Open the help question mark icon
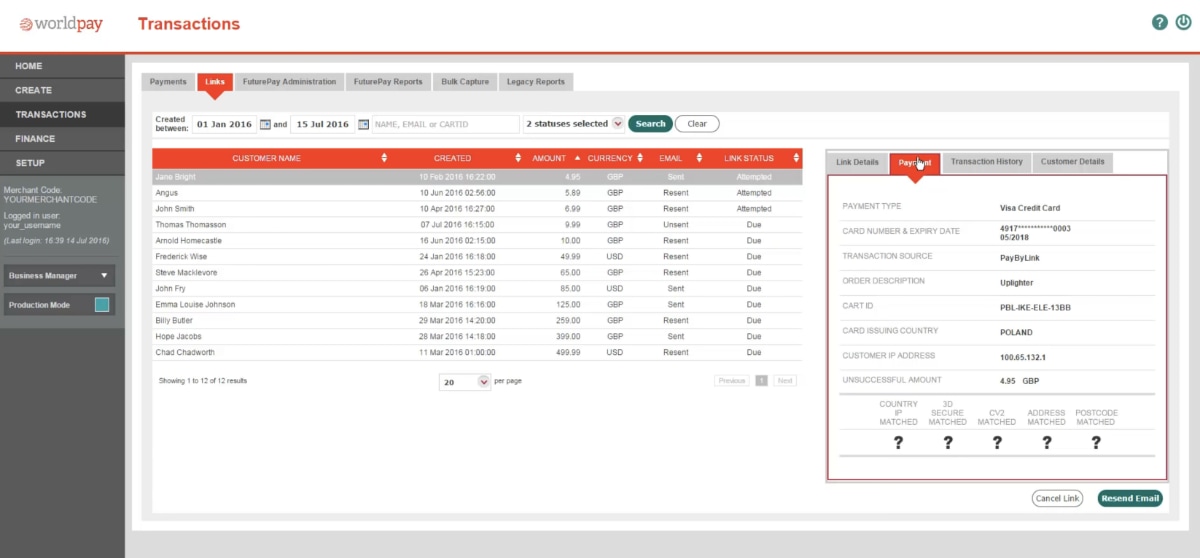The width and height of the screenshot is (1200, 558). pyautogui.click(x=1159, y=22)
